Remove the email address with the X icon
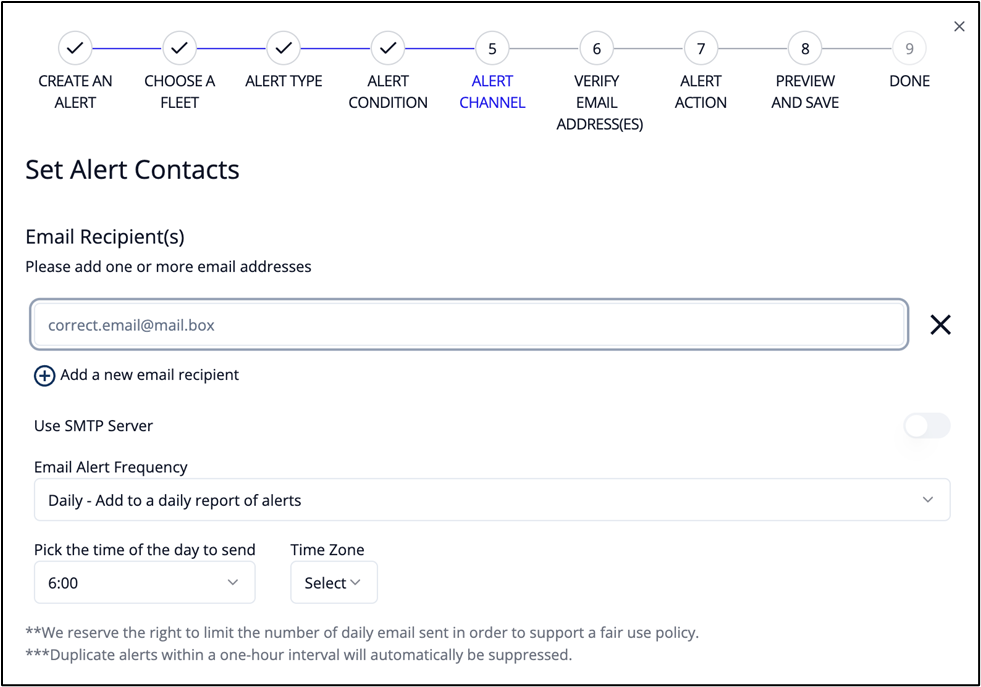 pos(940,324)
